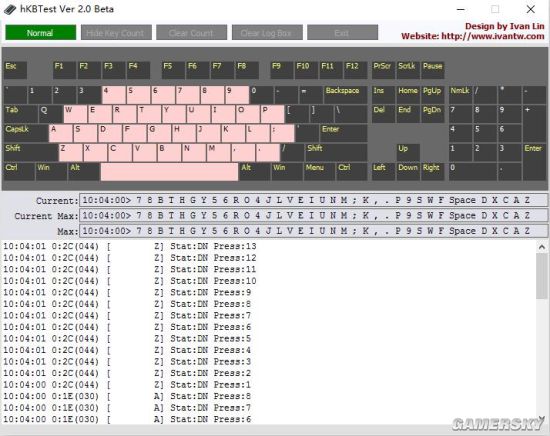Click the PrScr key on virtual keyboard

[383, 70]
